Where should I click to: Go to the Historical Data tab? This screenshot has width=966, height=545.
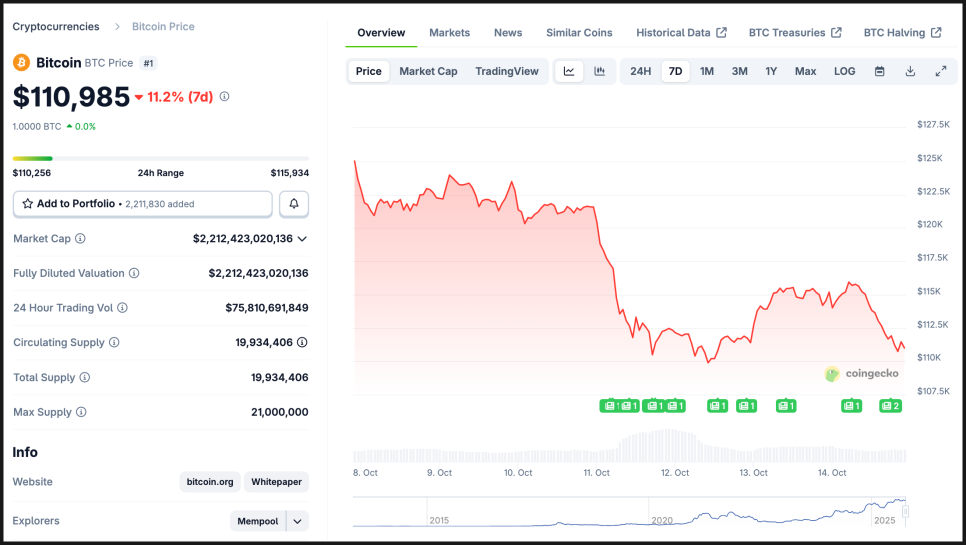[680, 33]
